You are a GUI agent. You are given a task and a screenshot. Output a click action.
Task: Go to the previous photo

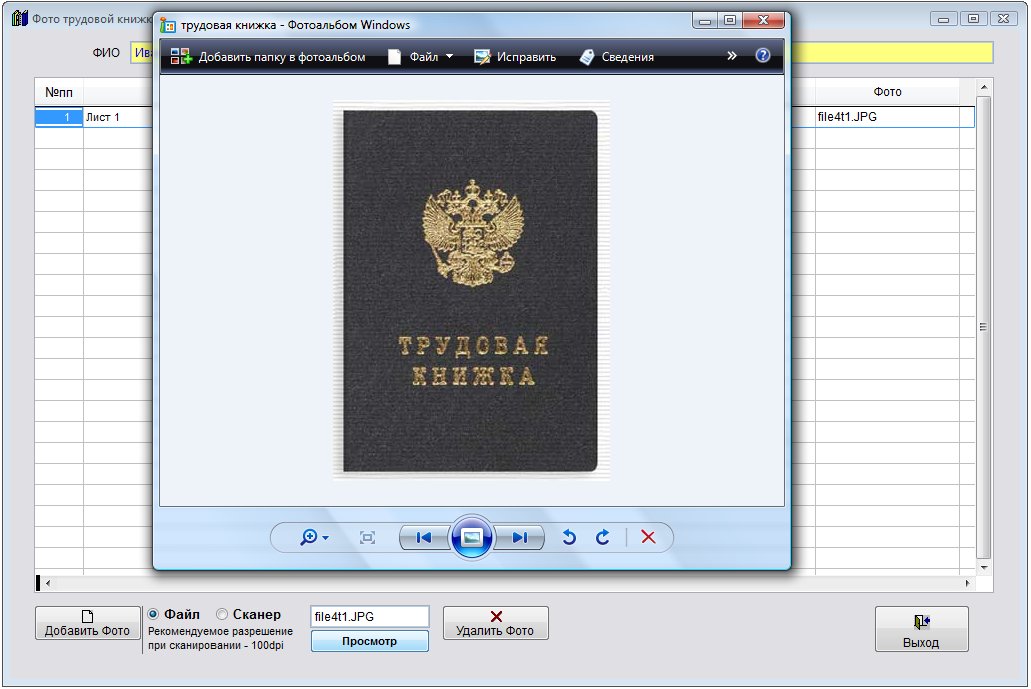[424, 538]
